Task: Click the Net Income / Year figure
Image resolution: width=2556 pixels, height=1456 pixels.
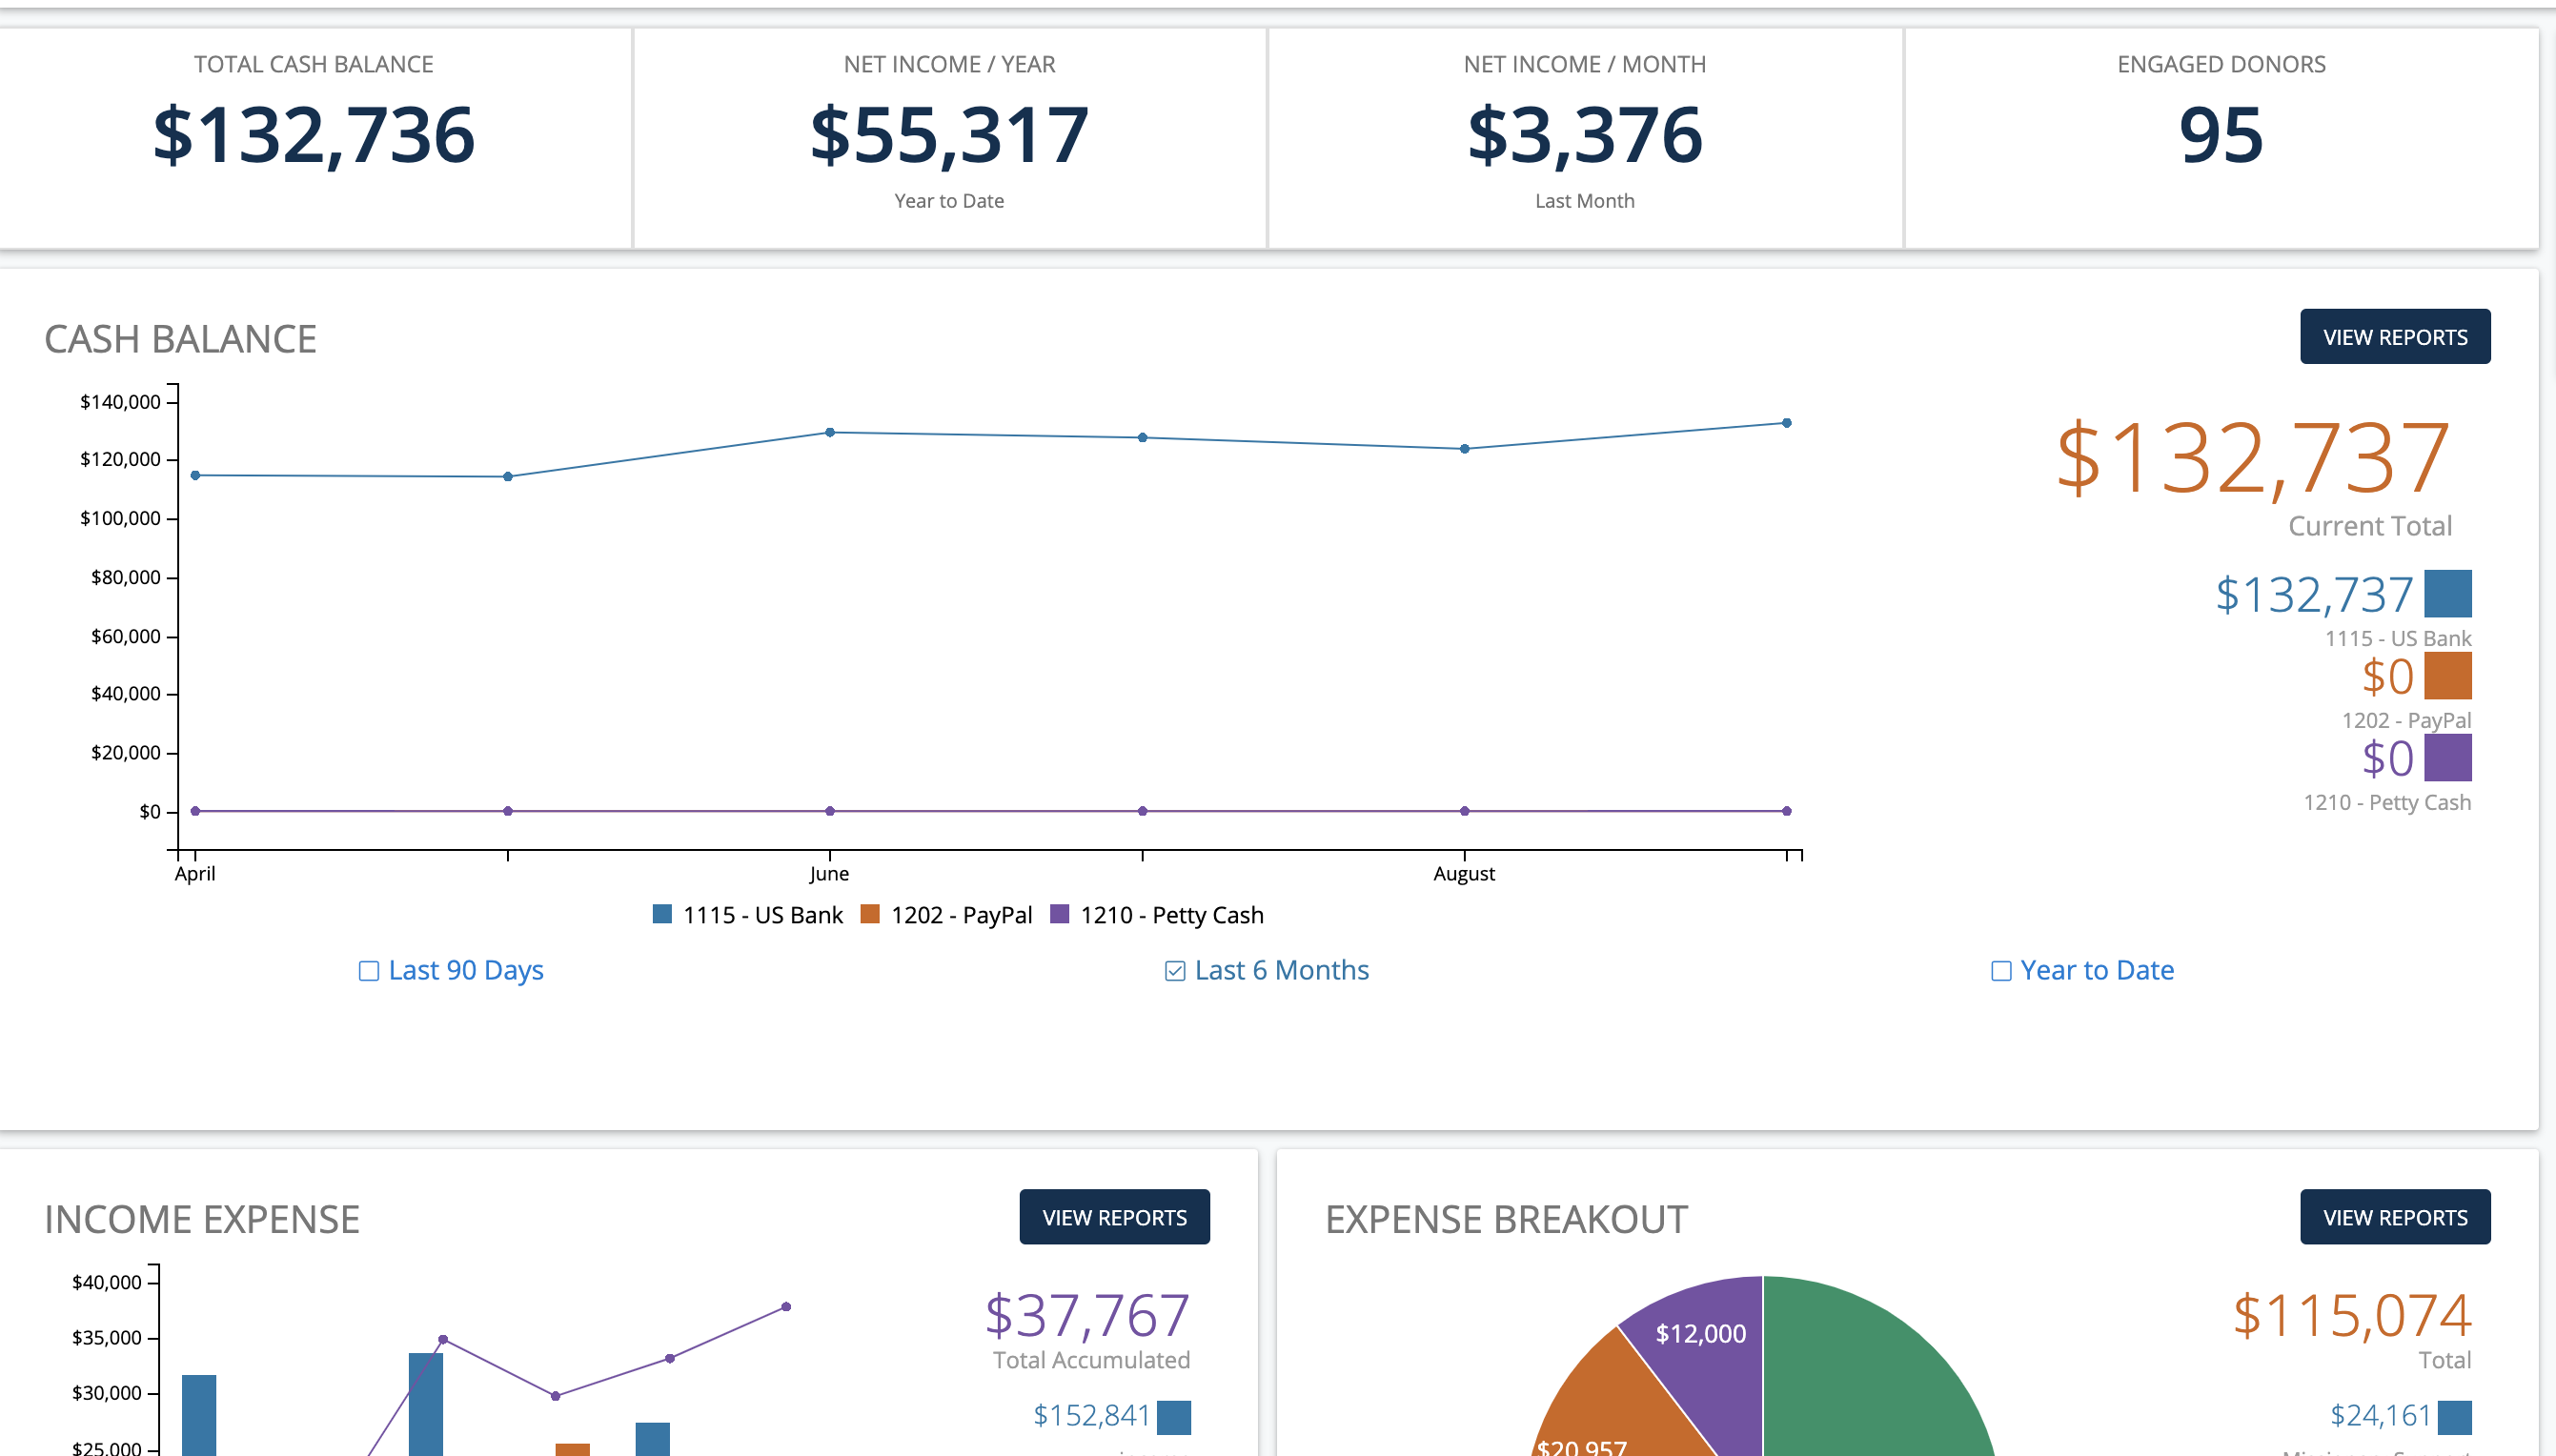Action: [x=948, y=133]
